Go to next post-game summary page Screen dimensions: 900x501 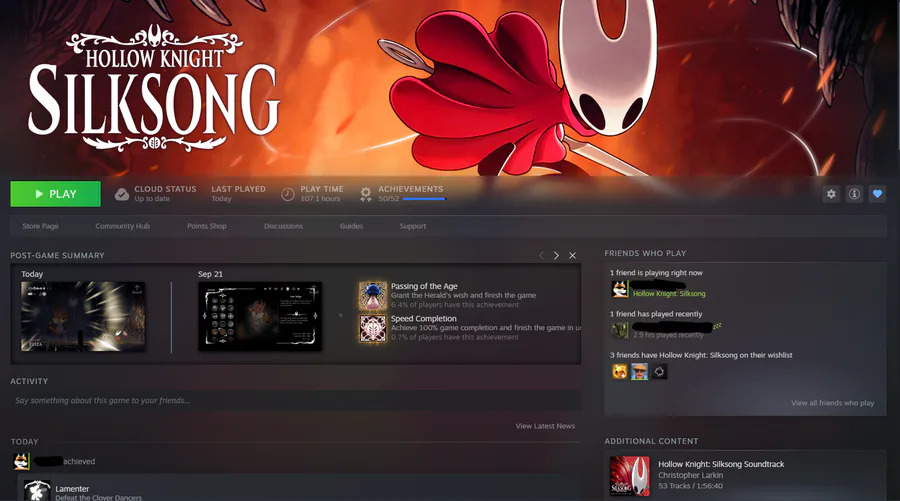click(556, 255)
